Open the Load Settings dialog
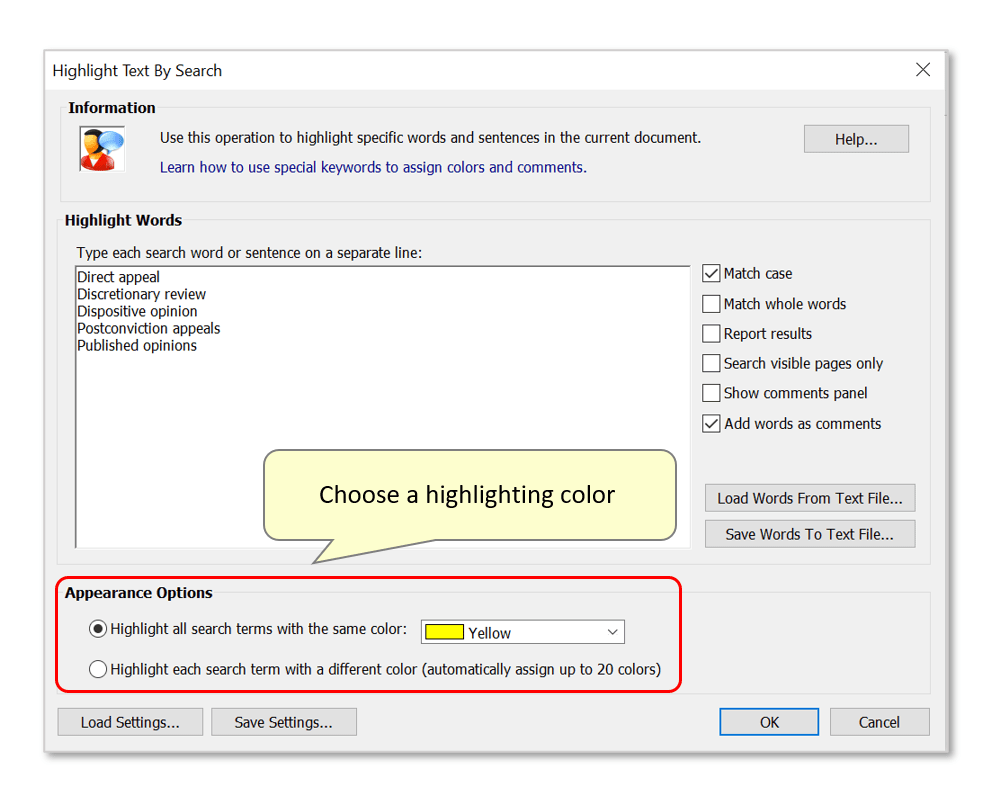Image resolution: width=999 pixels, height=796 pixels. click(x=130, y=721)
